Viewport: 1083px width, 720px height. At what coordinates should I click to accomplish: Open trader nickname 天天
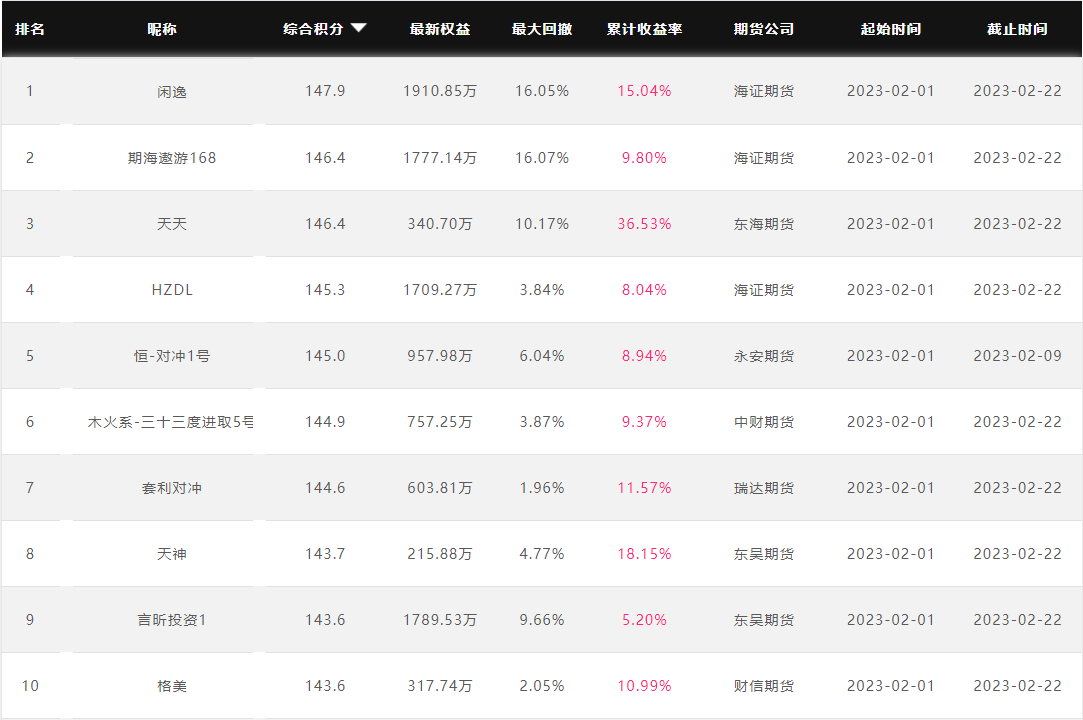(172, 224)
